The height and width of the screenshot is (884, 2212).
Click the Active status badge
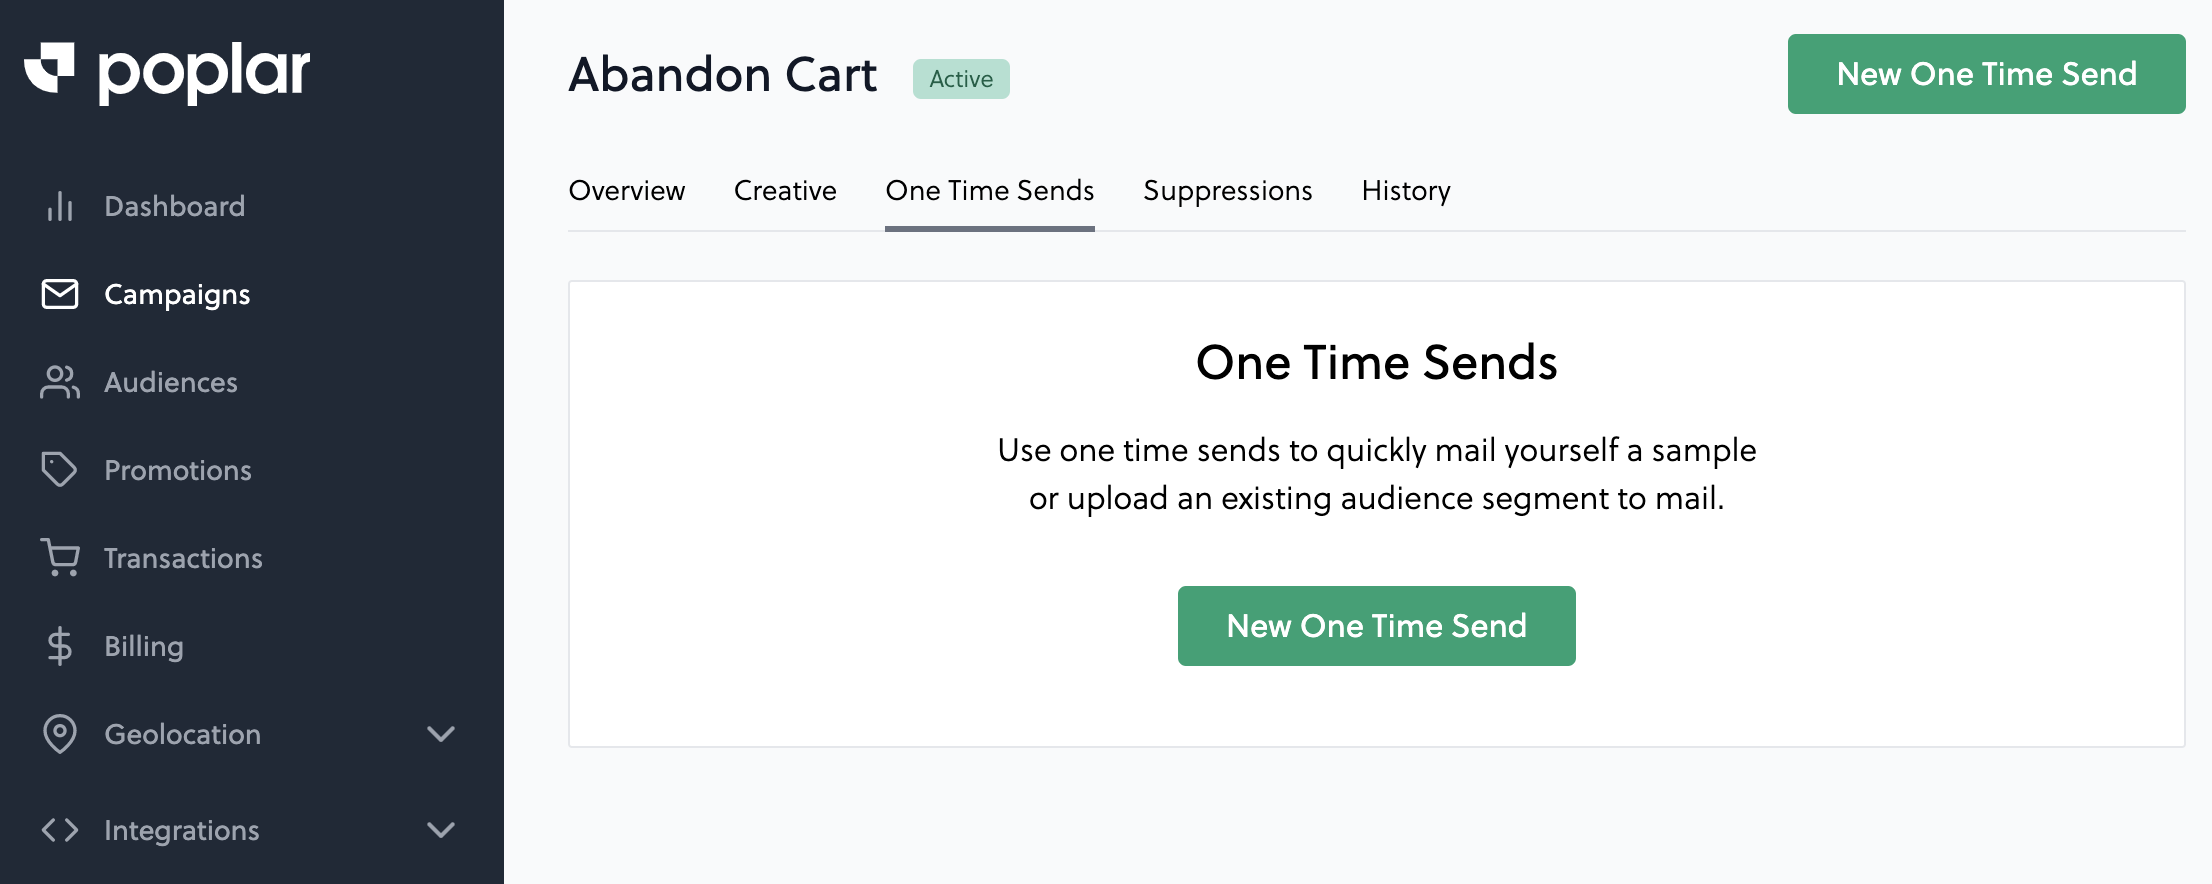(961, 79)
